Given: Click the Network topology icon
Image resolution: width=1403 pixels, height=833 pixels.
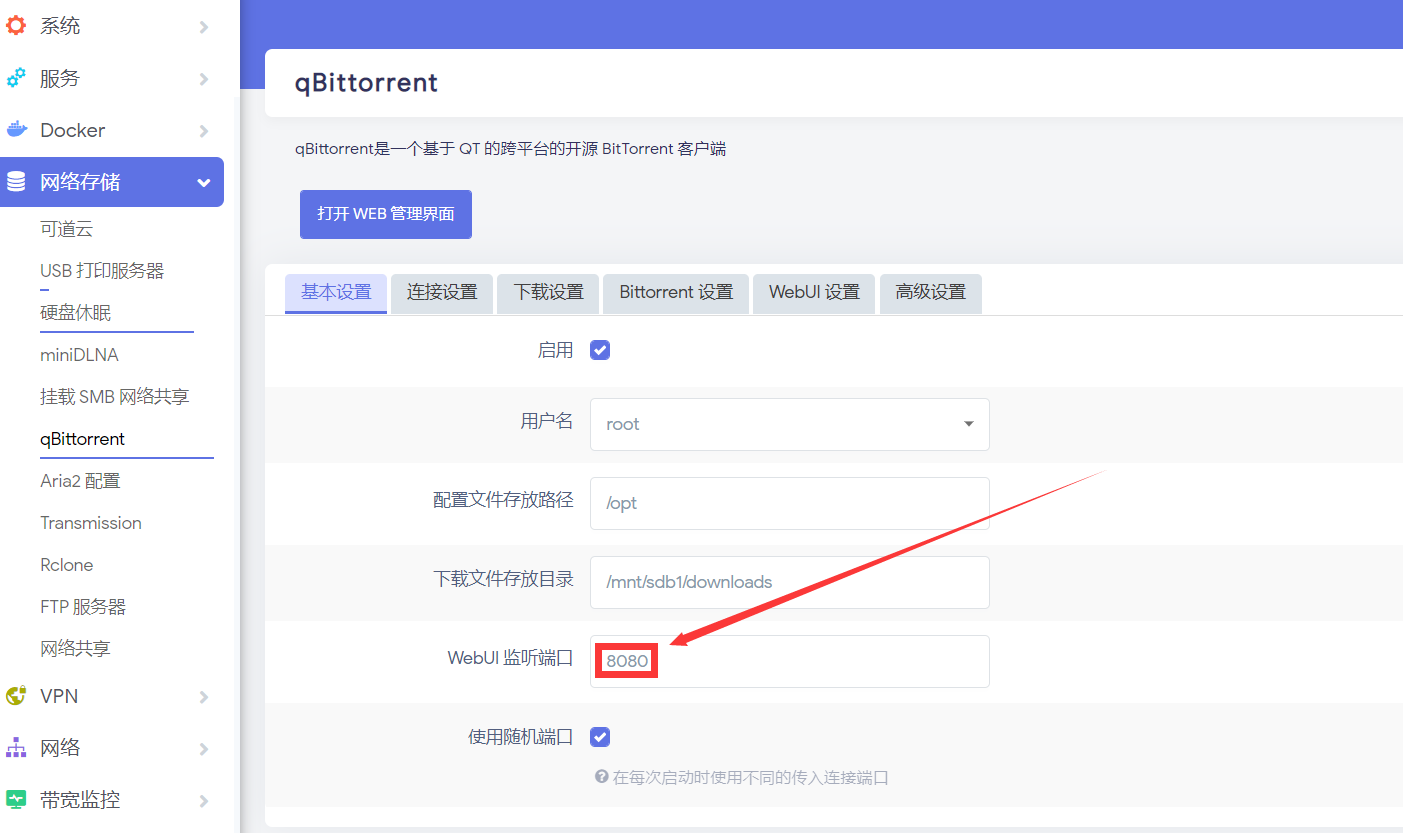Looking at the screenshot, I should 16,748.
